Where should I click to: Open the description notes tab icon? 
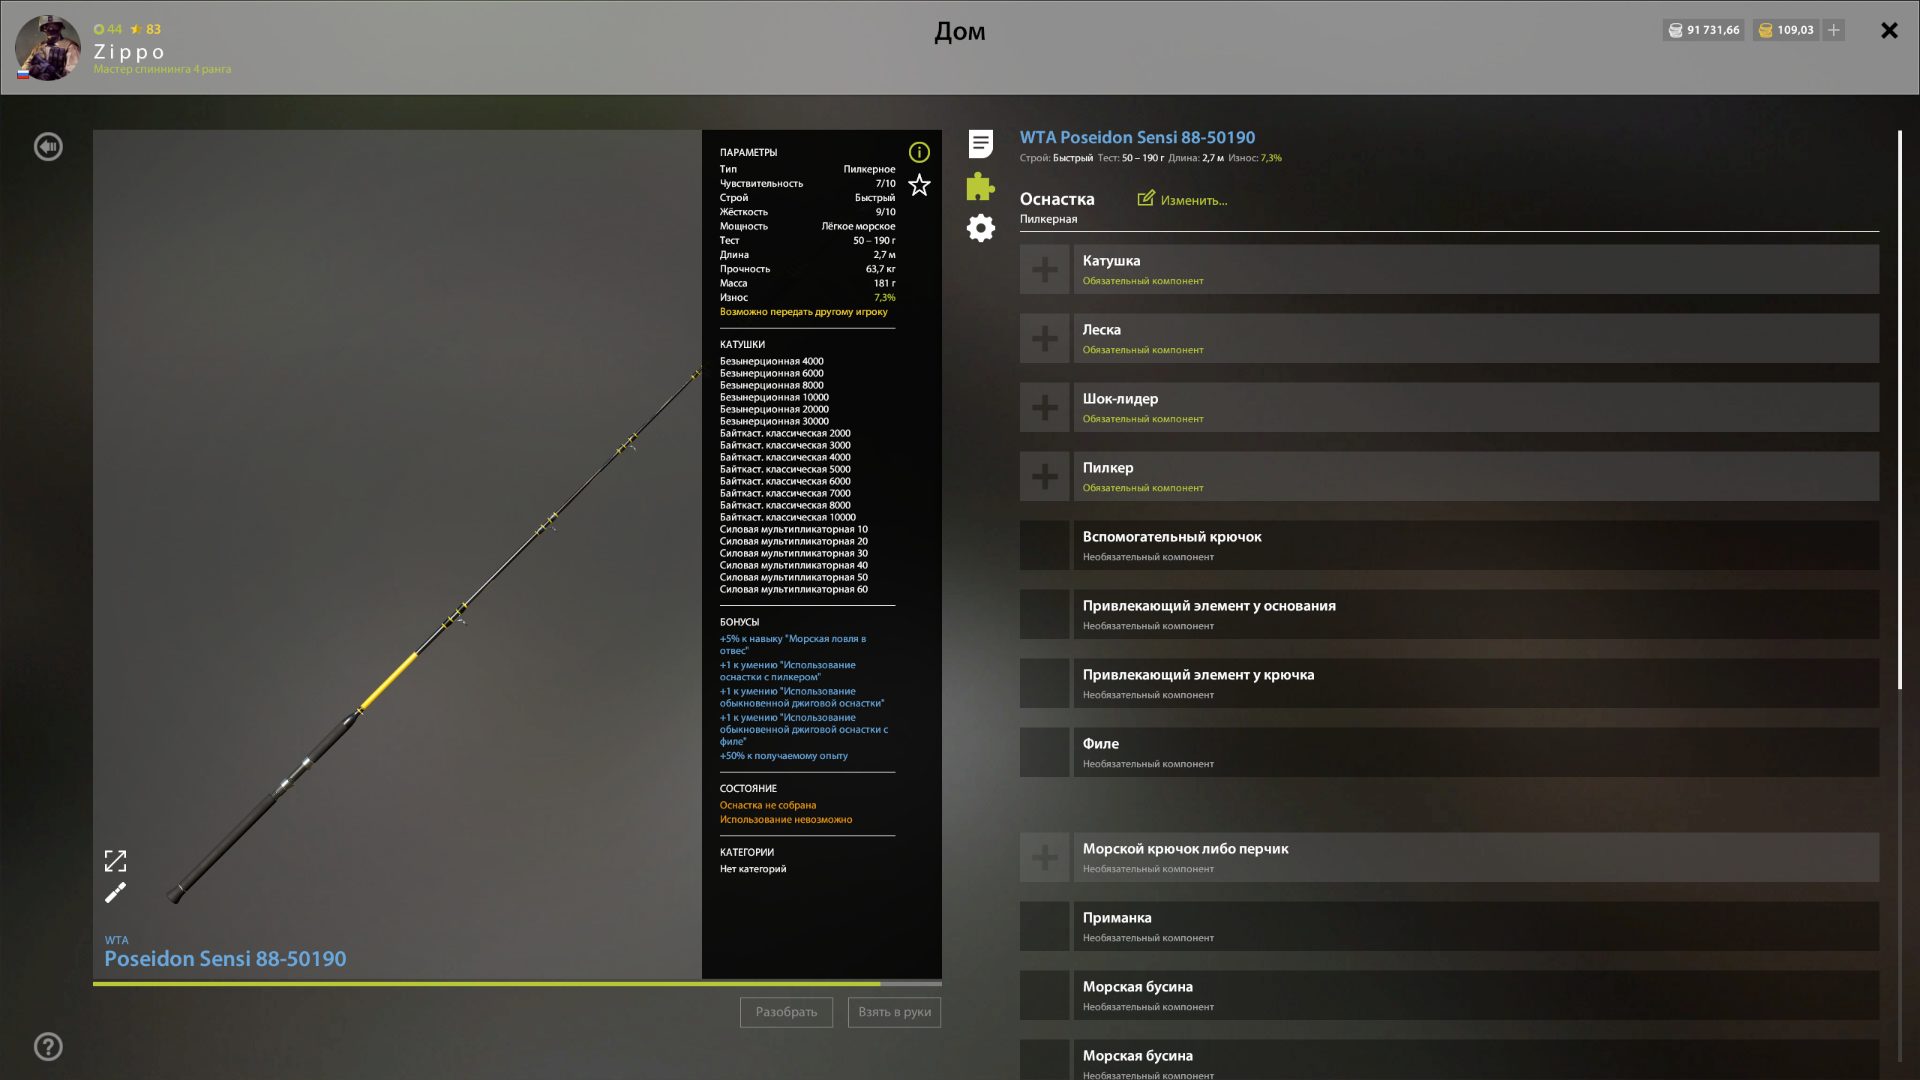coord(981,144)
